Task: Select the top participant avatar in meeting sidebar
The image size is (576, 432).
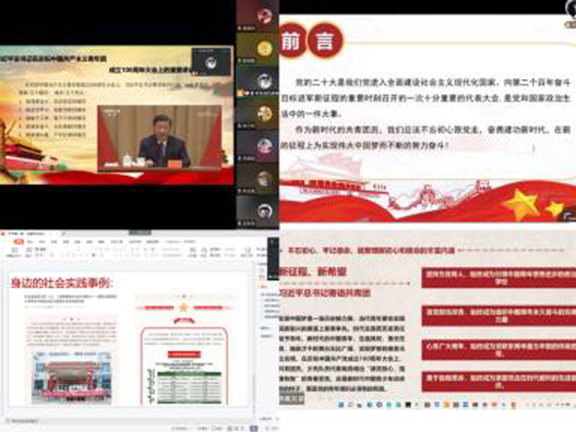Action: pyautogui.click(x=264, y=16)
